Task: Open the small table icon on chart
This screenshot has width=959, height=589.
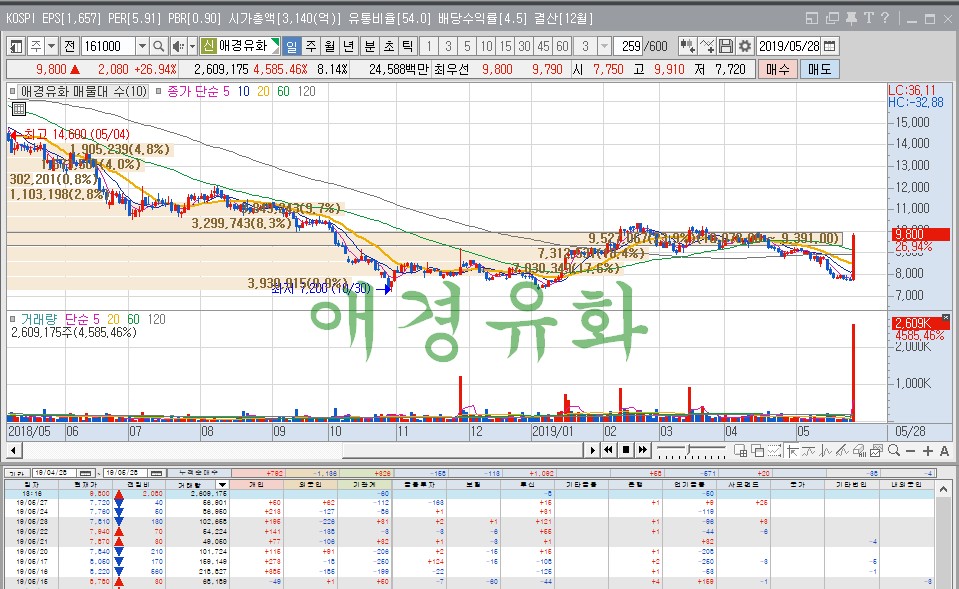Action: (19, 109)
